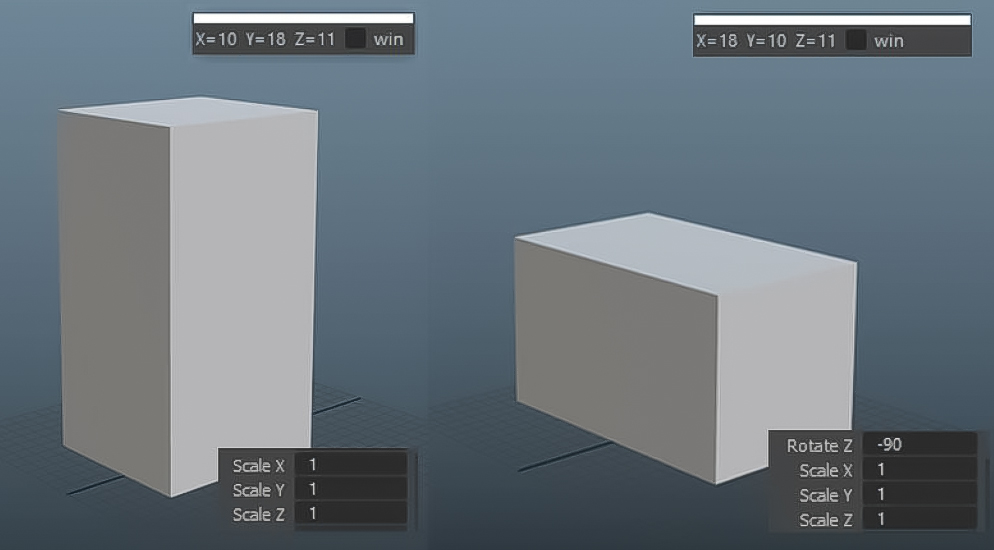Click the top face of the tall box
Viewport: 994px width, 550px height.
(190, 112)
